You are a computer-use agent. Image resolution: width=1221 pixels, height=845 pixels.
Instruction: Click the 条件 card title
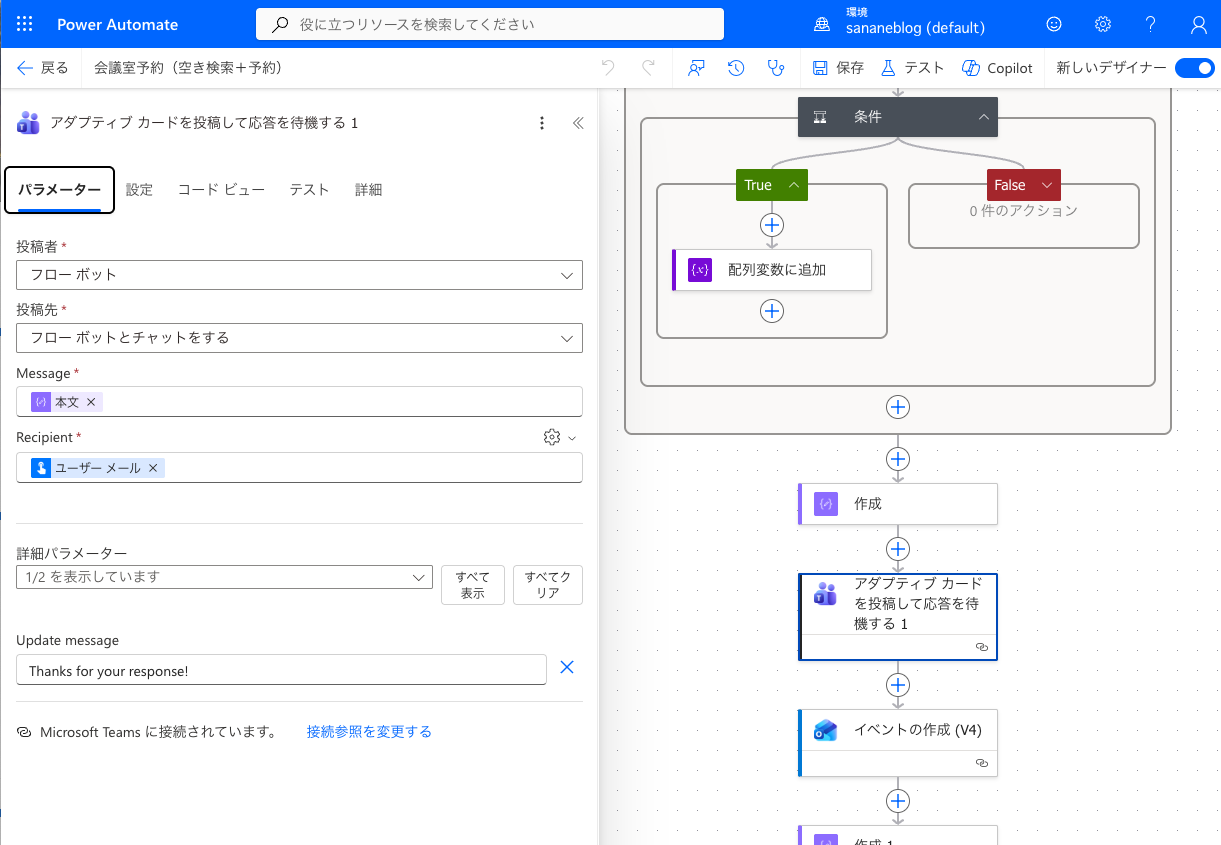coord(868,117)
